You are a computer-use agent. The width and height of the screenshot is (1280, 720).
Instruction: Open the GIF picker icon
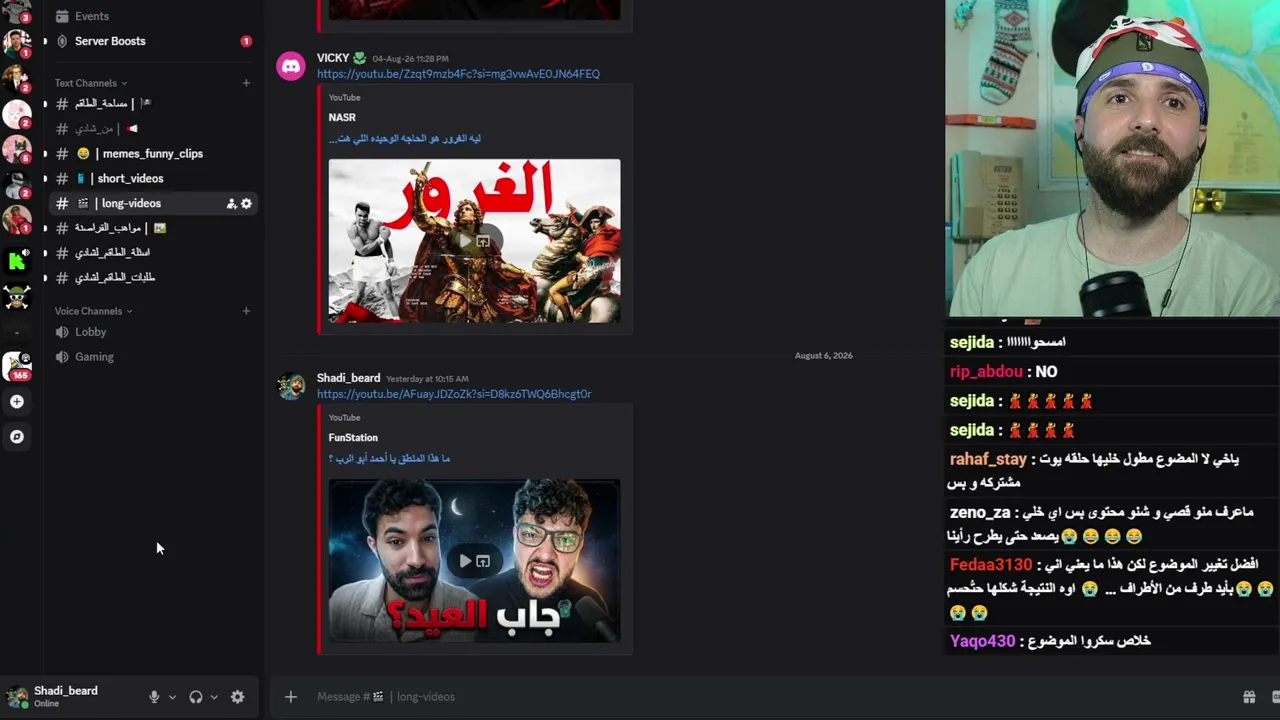tap(1275, 697)
